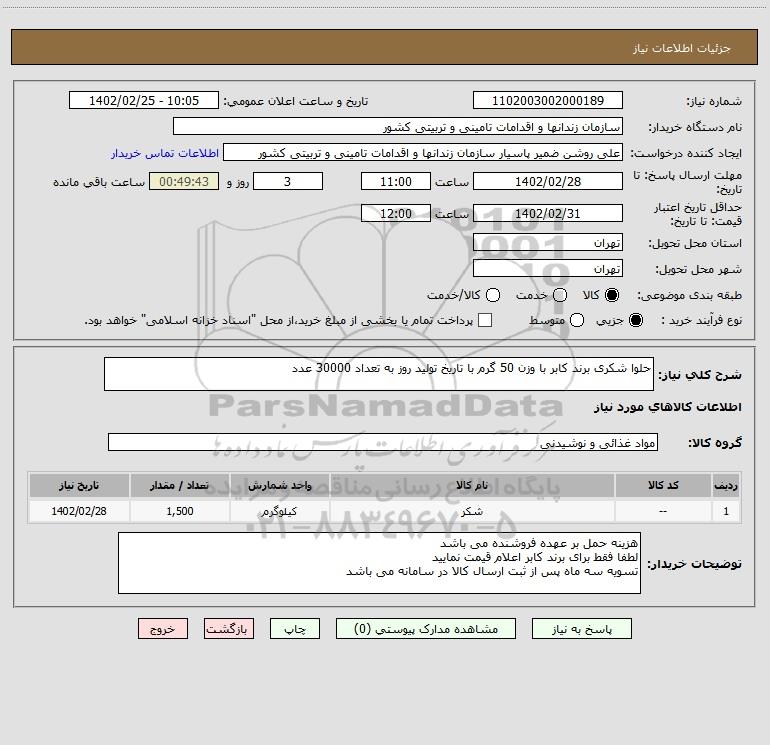Click the جزئیات اطلاعات نیاز page header
Screen dimensions: 770x745
click(682, 48)
